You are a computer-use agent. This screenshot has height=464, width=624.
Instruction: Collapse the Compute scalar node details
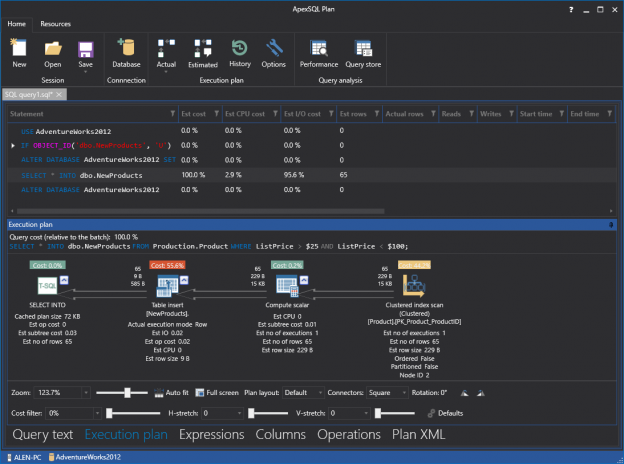click(304, 280)
